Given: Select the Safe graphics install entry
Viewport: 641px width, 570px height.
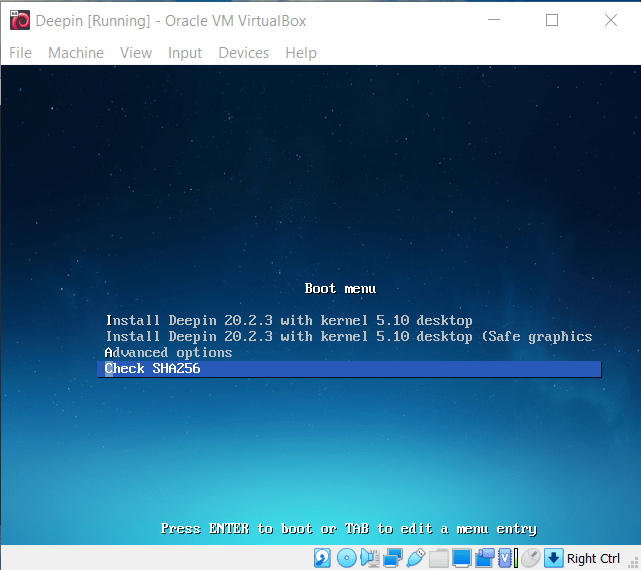Looking at the screenshot, I should [x=349, y=337].
